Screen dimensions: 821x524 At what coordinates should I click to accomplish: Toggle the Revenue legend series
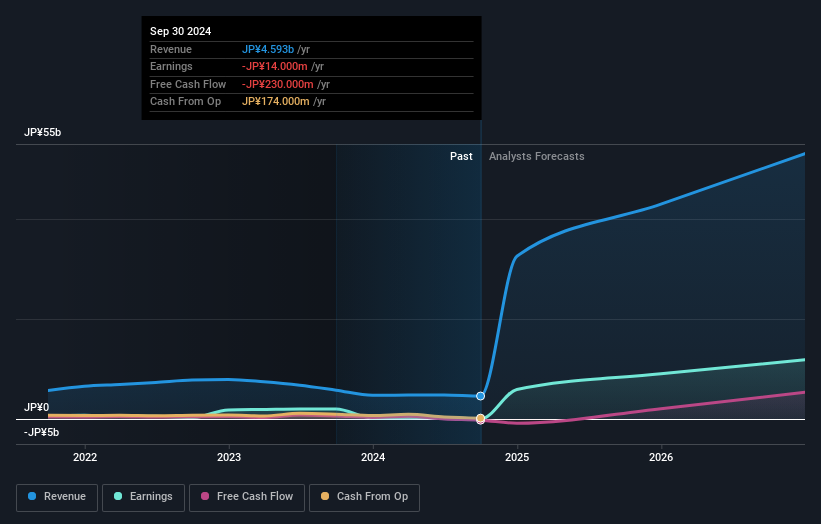(x=57, y=497)
